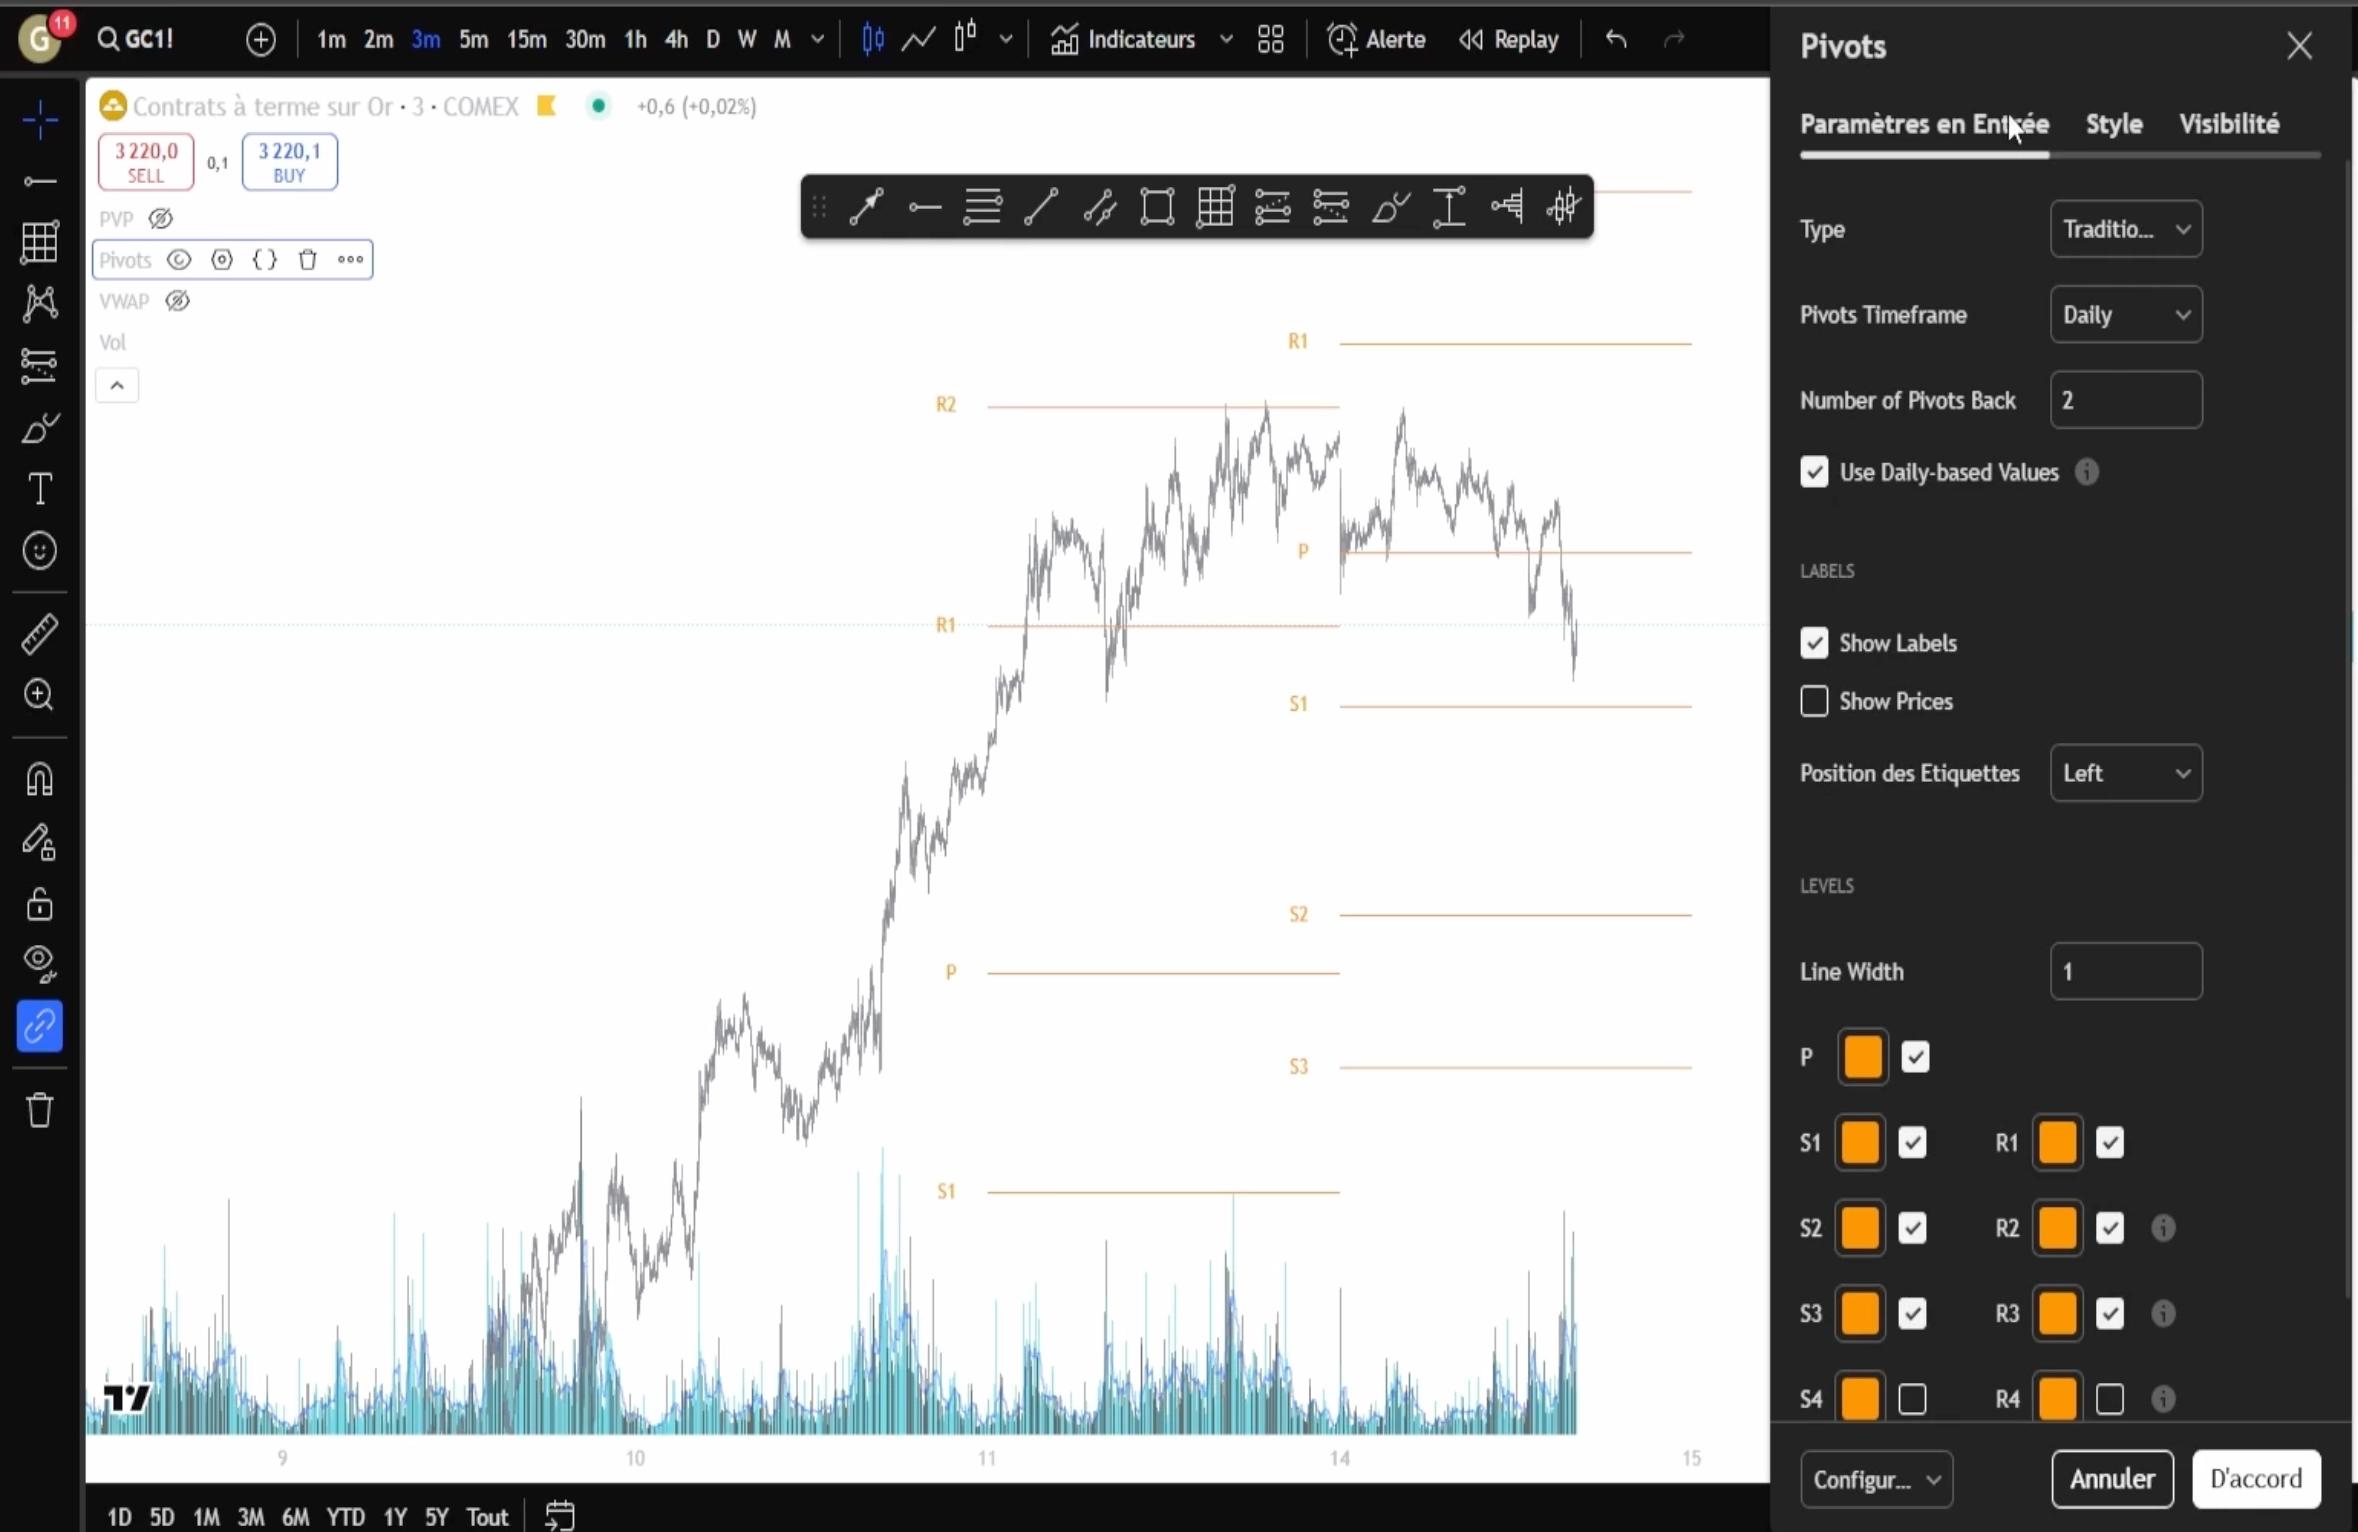
Task: Select the crosshair cursor tool
Action: coord(40,119)
